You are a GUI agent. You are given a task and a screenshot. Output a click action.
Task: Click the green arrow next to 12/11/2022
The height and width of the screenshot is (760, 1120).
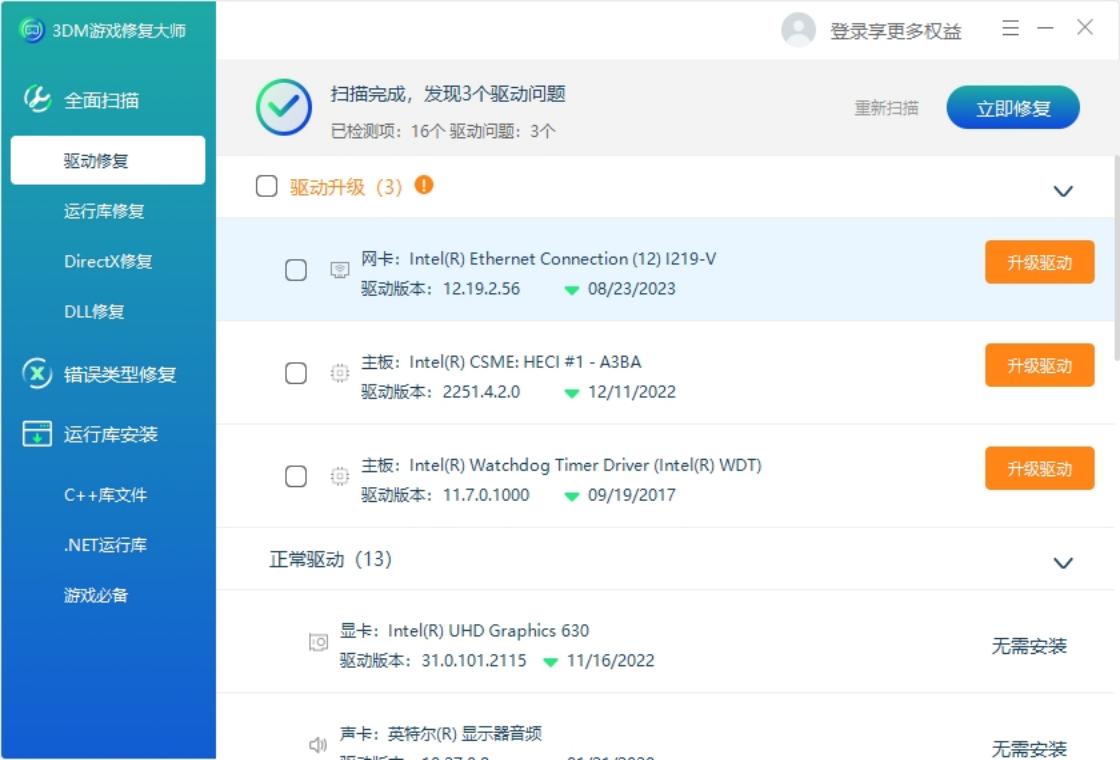point(571,393)
